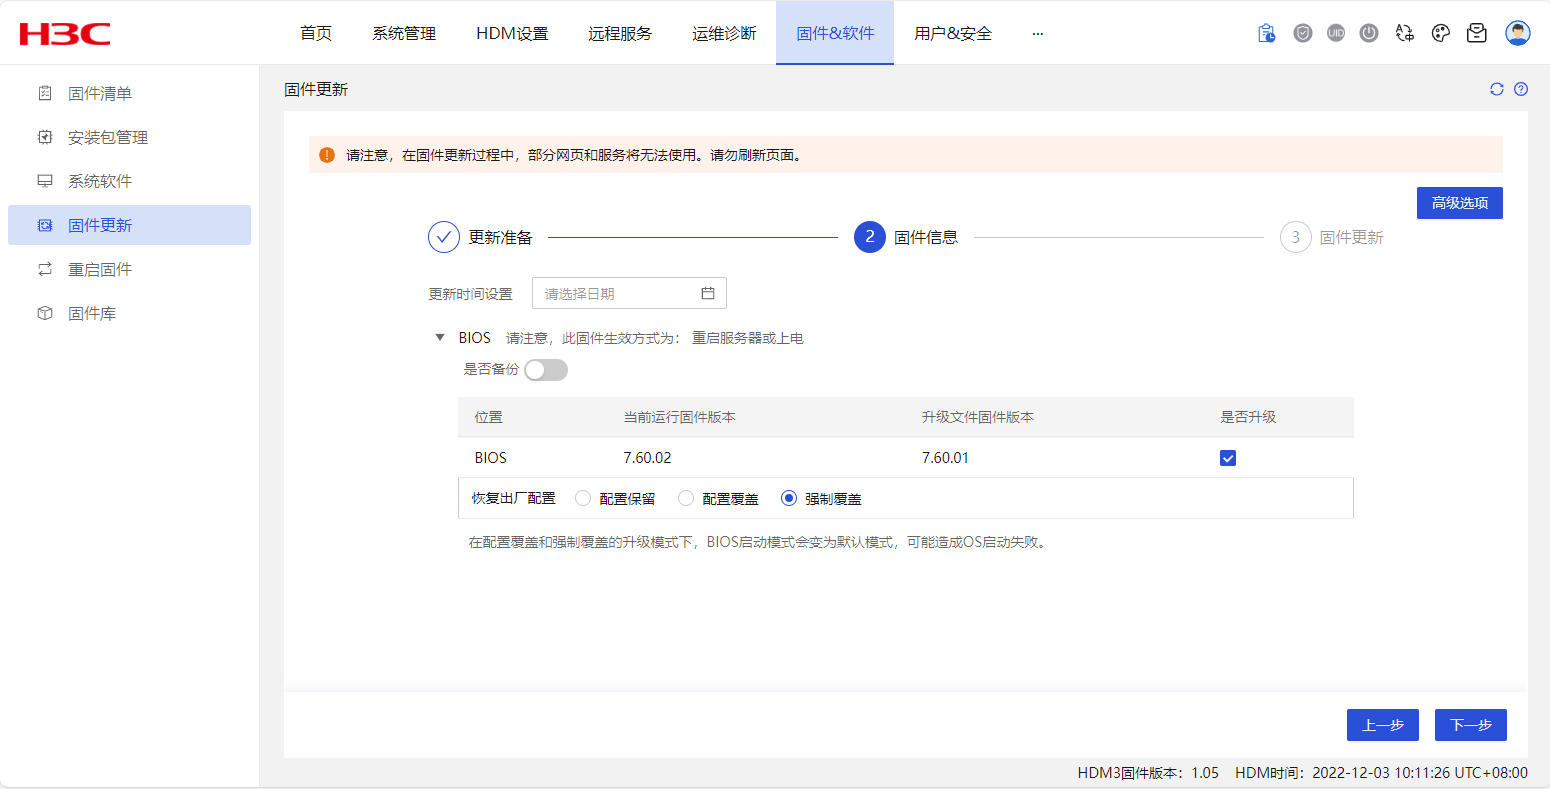Toggle the UID indicator light icon
The height and width of the screenshot is (789, 1550).
[x=1336, y=33]
